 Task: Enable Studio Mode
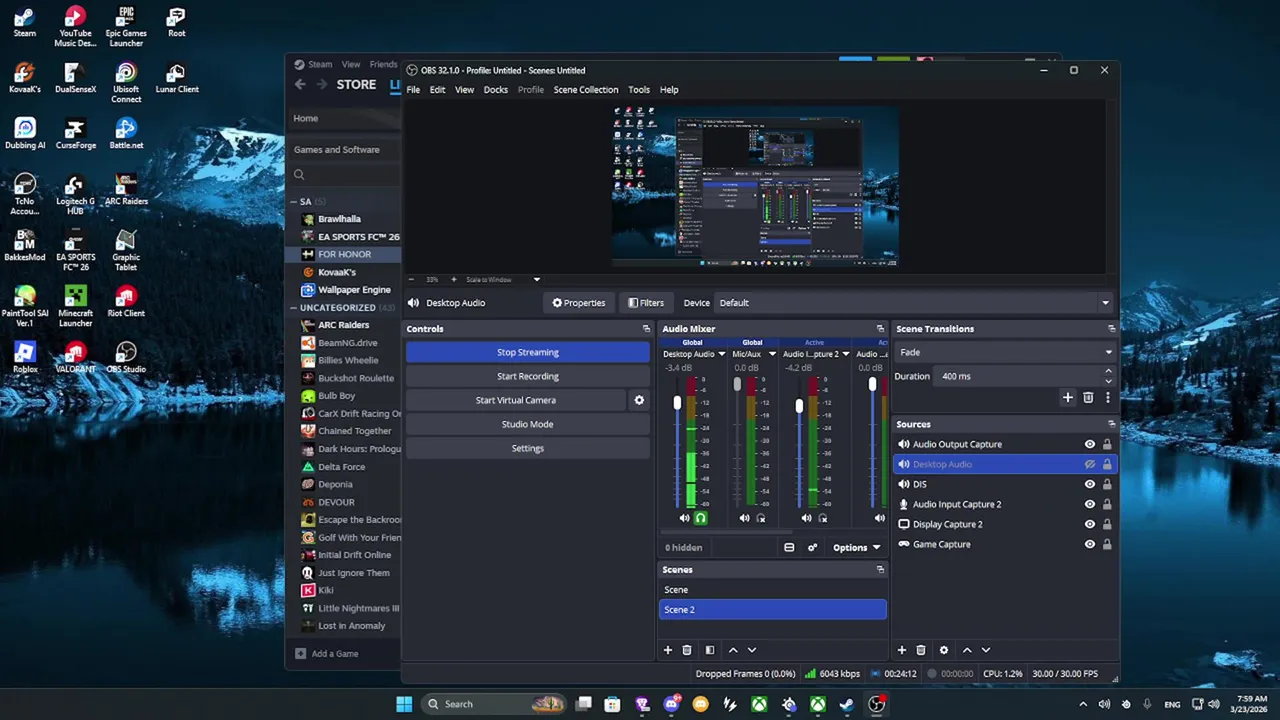[528, 424]
